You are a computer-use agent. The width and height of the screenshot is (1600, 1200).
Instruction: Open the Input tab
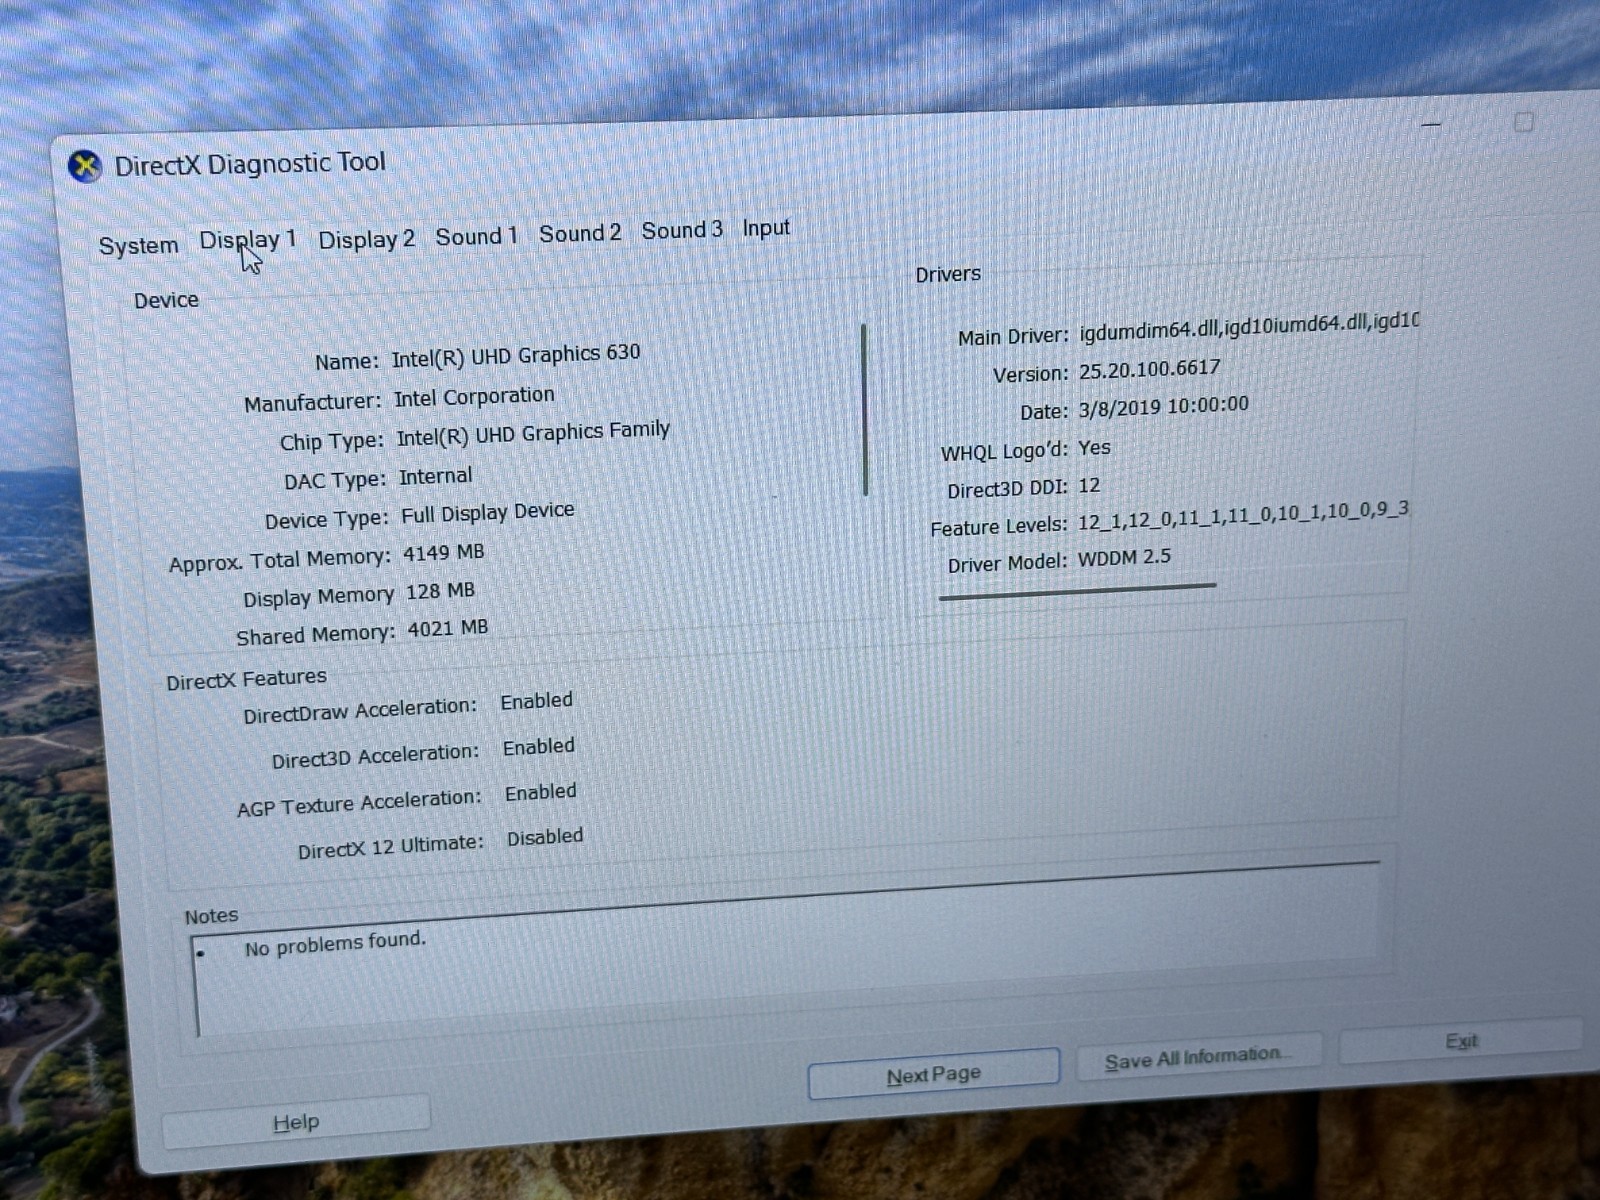pyautogui.click(x=766, y=229)
